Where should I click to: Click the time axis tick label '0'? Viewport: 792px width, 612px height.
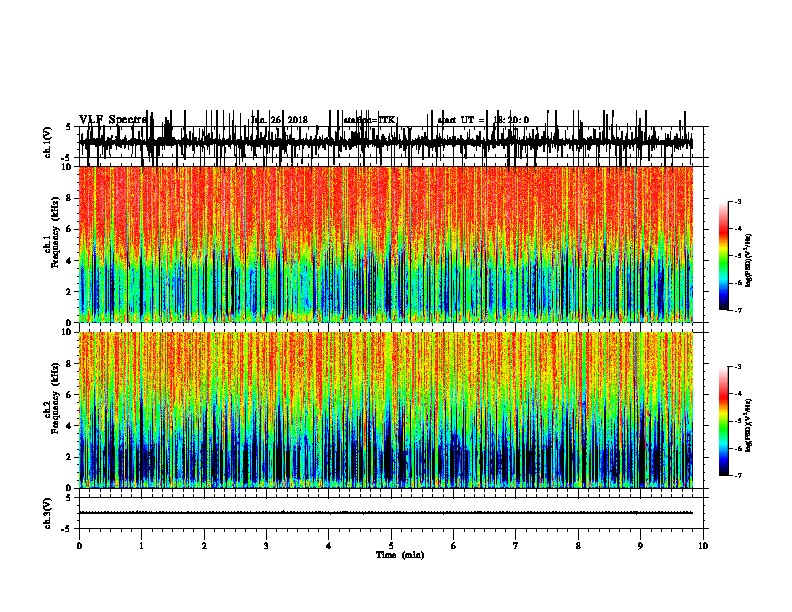pos(79,546)
